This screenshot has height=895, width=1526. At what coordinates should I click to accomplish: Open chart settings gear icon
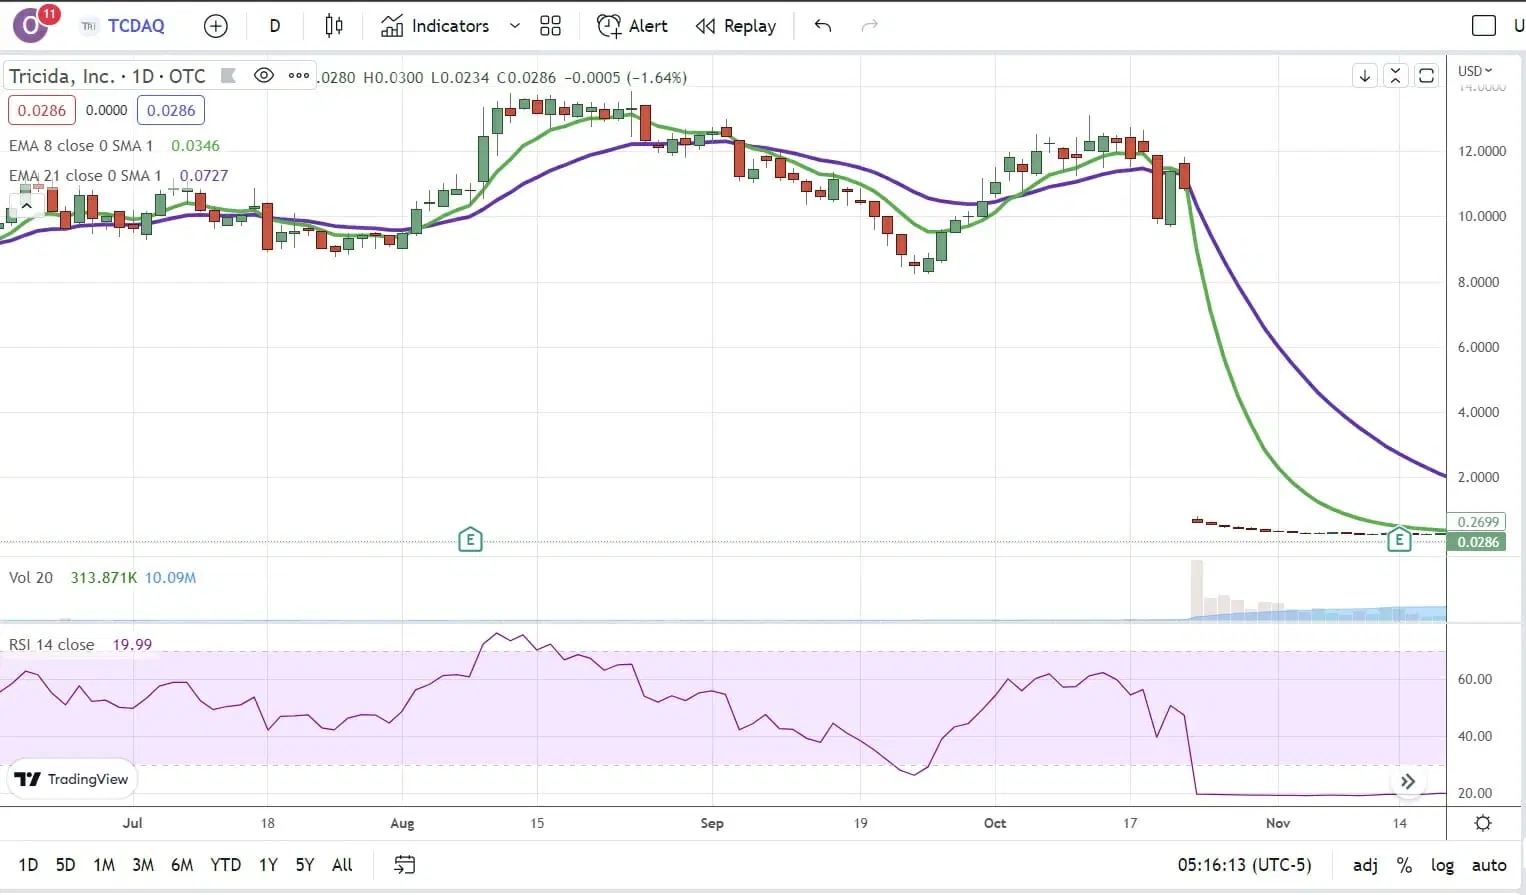coord(1483,823)
